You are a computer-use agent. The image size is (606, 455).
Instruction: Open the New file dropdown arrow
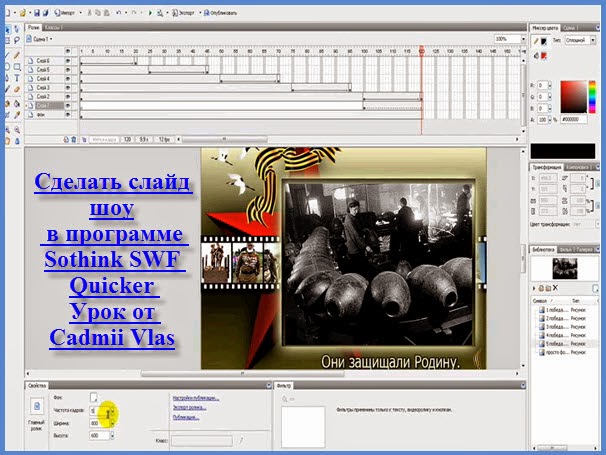pyautogui.click(x=14, y=13)
